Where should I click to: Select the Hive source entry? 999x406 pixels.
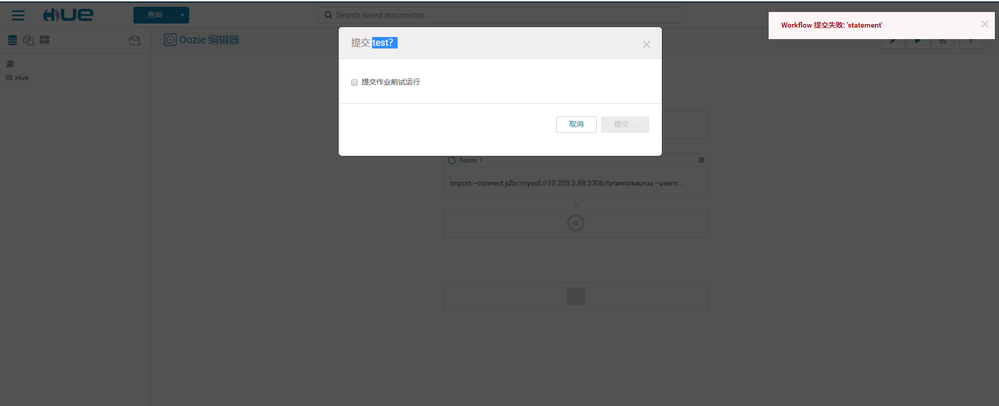point(17,78)
